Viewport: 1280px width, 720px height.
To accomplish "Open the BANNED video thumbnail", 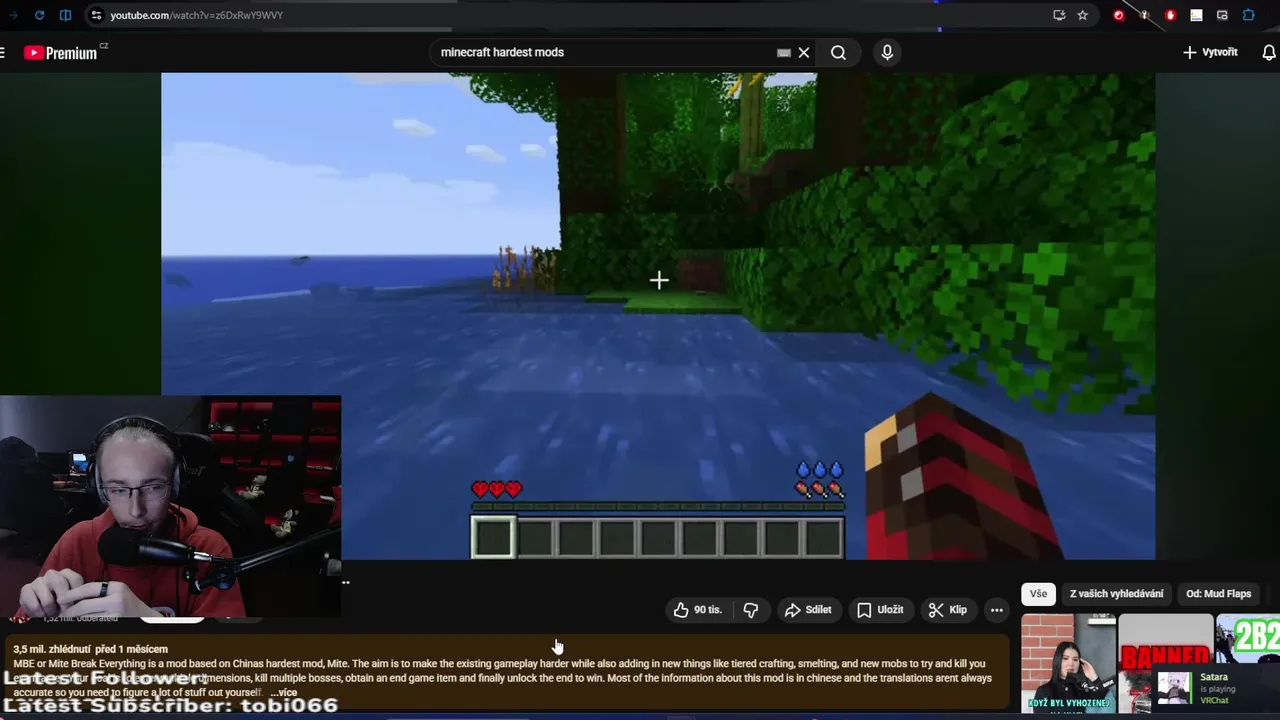I will [1166, 642].
